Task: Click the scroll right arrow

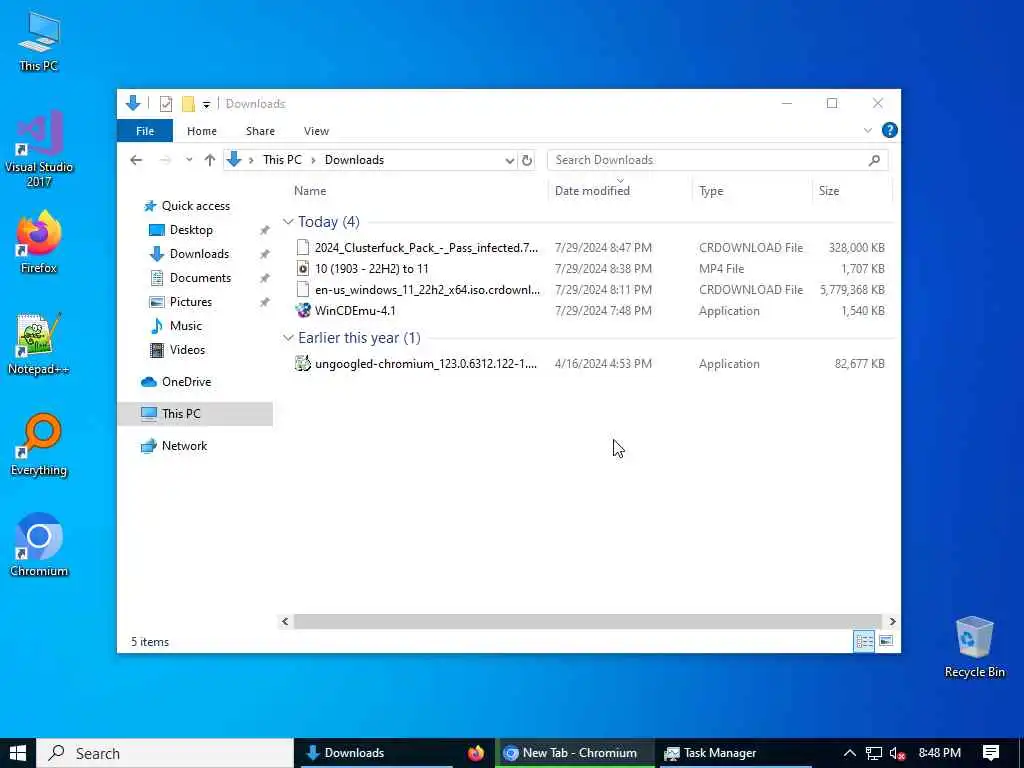Action: [892, 622]
